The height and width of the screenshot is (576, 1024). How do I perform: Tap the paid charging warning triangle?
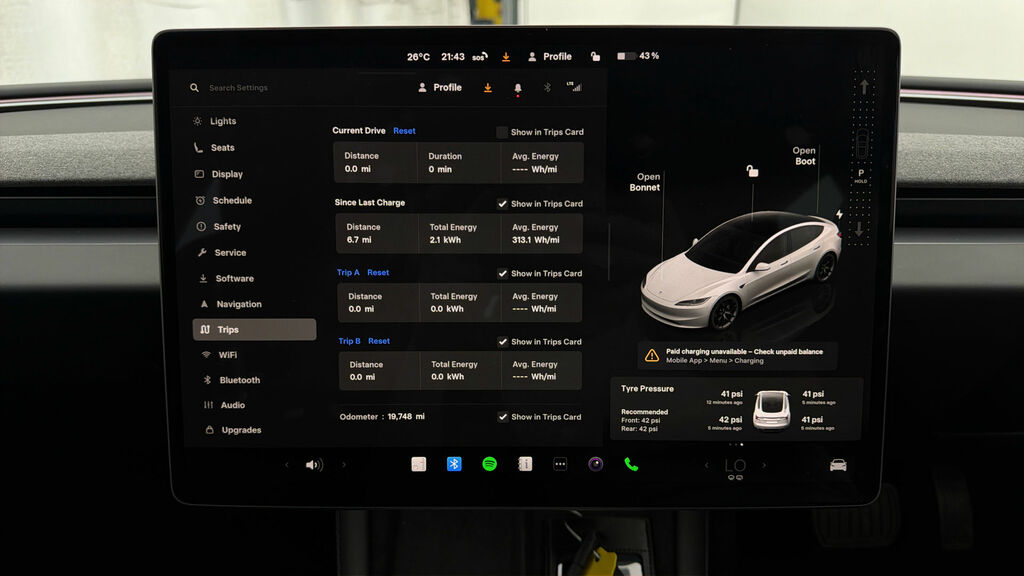click(x=652, y=356)
